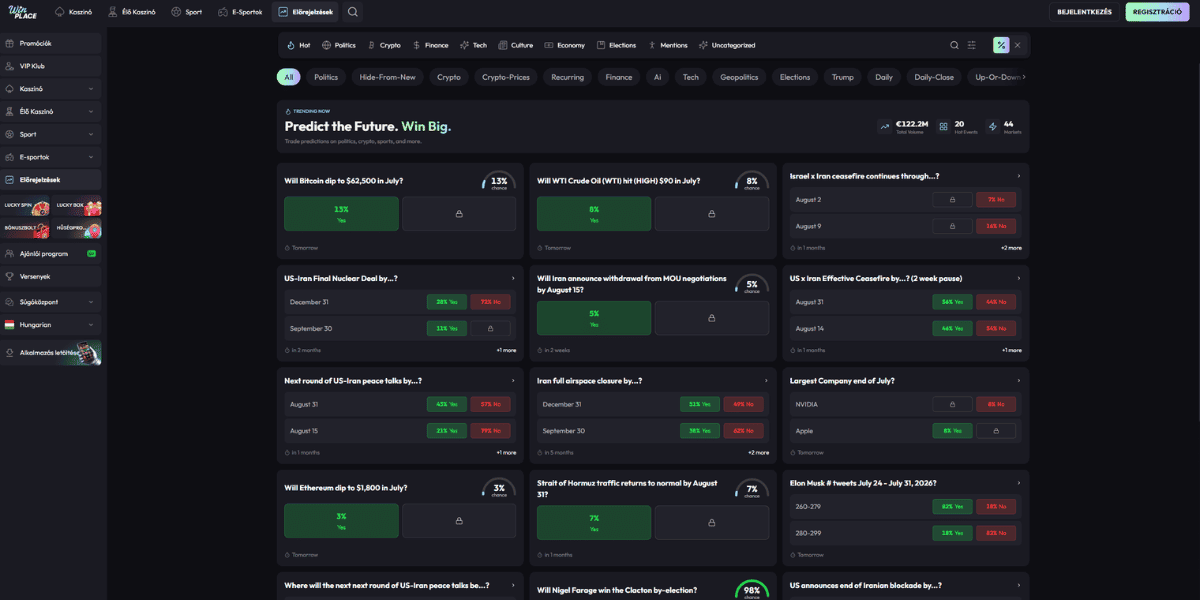
Task: Select the Crypto-Prices filter chip
Action: (x=506, y=77)
